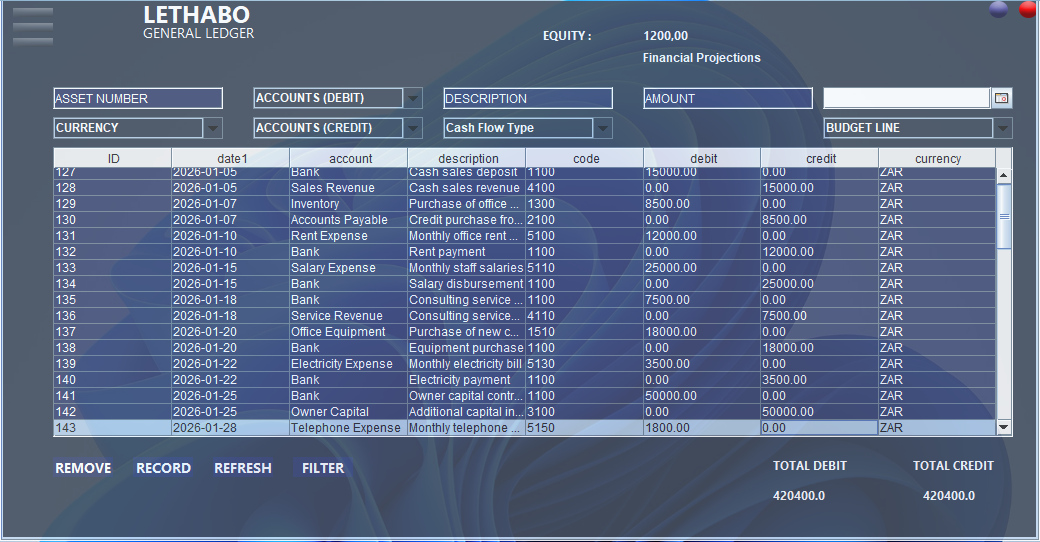The height and width of the screenshot is (542, 1040).
Task: Click code 1510 cell
Action: [x=585, y=332]
